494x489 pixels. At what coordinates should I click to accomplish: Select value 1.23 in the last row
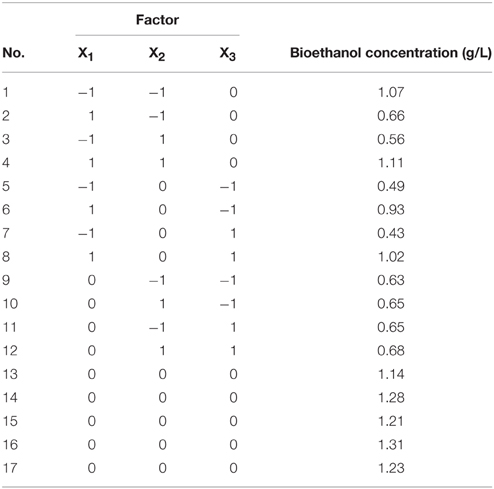(x=391, y=468)
